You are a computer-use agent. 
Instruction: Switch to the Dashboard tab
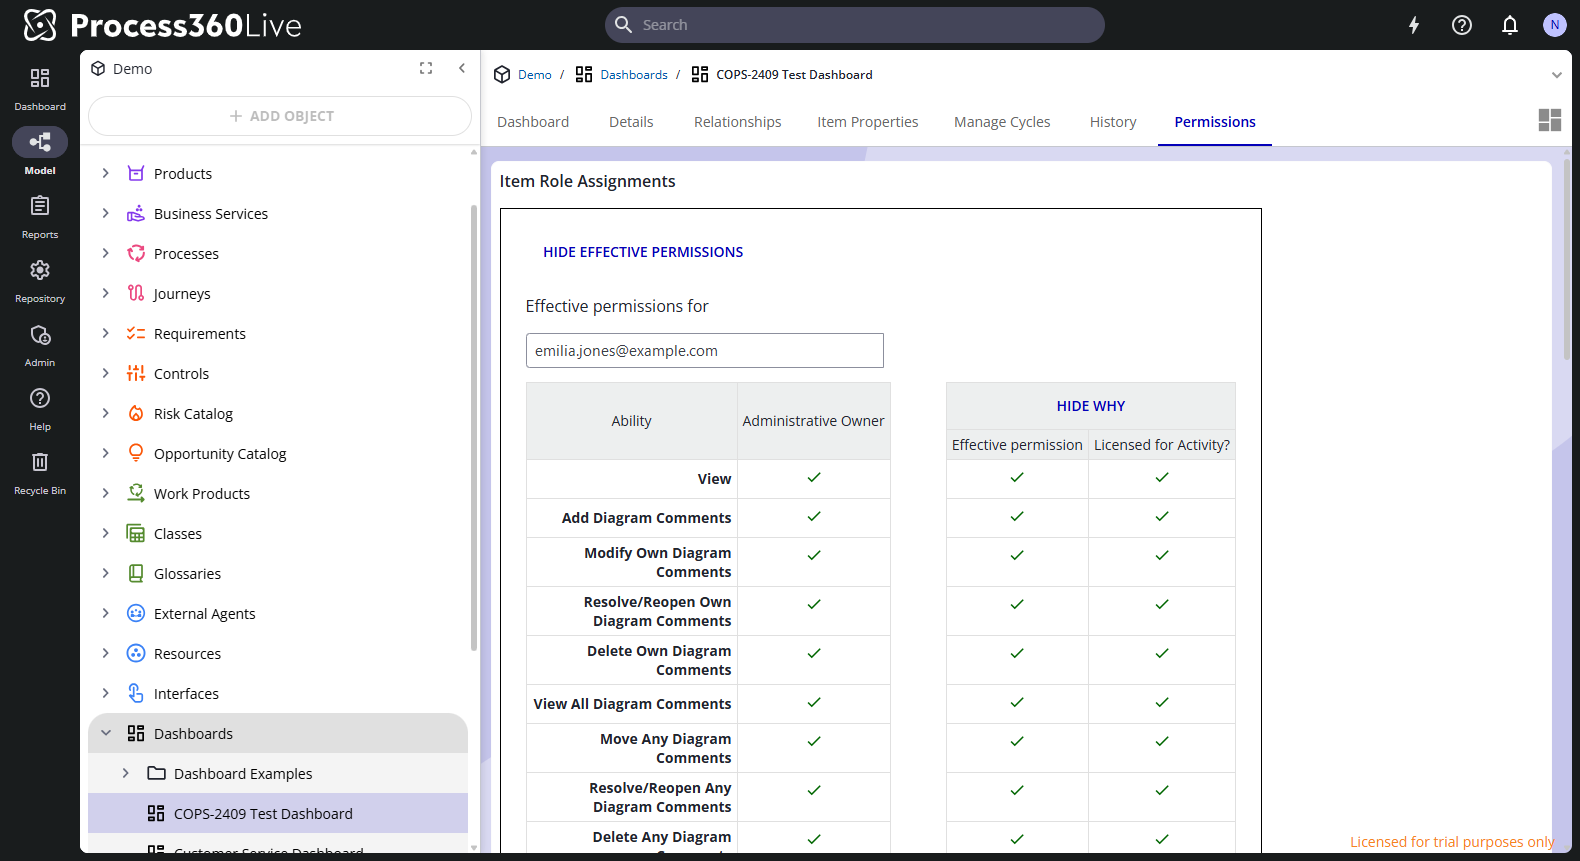pyautogui.click(x=533, y=122)
